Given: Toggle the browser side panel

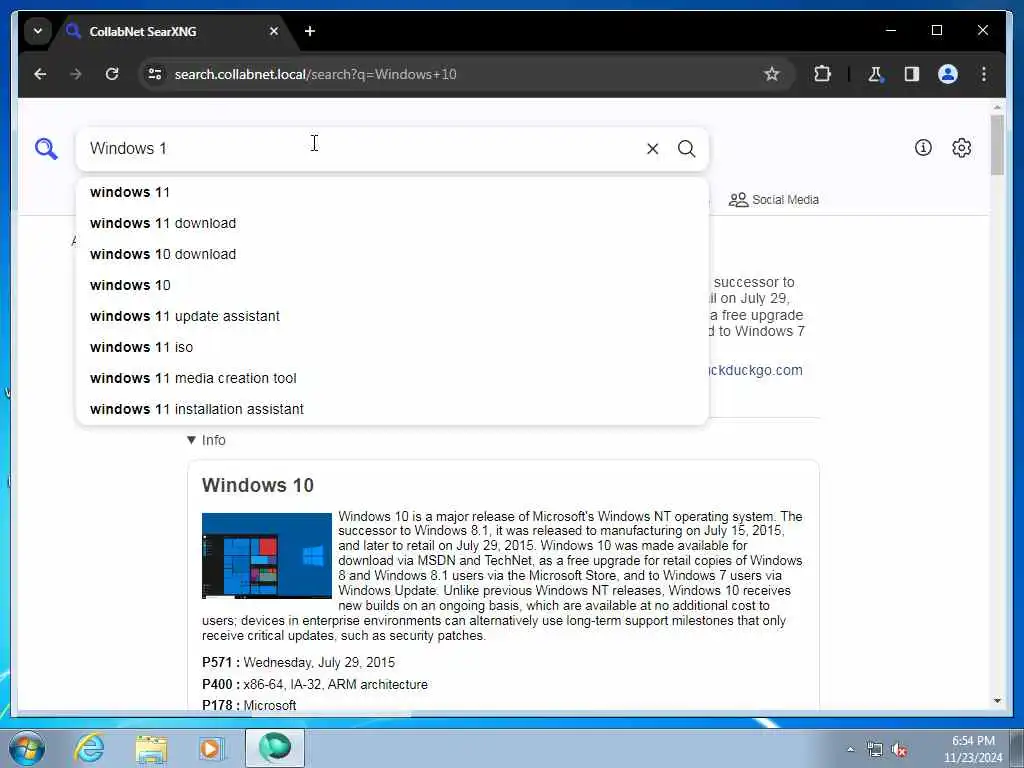Looking at the screenshot, I should pos(912,74).
